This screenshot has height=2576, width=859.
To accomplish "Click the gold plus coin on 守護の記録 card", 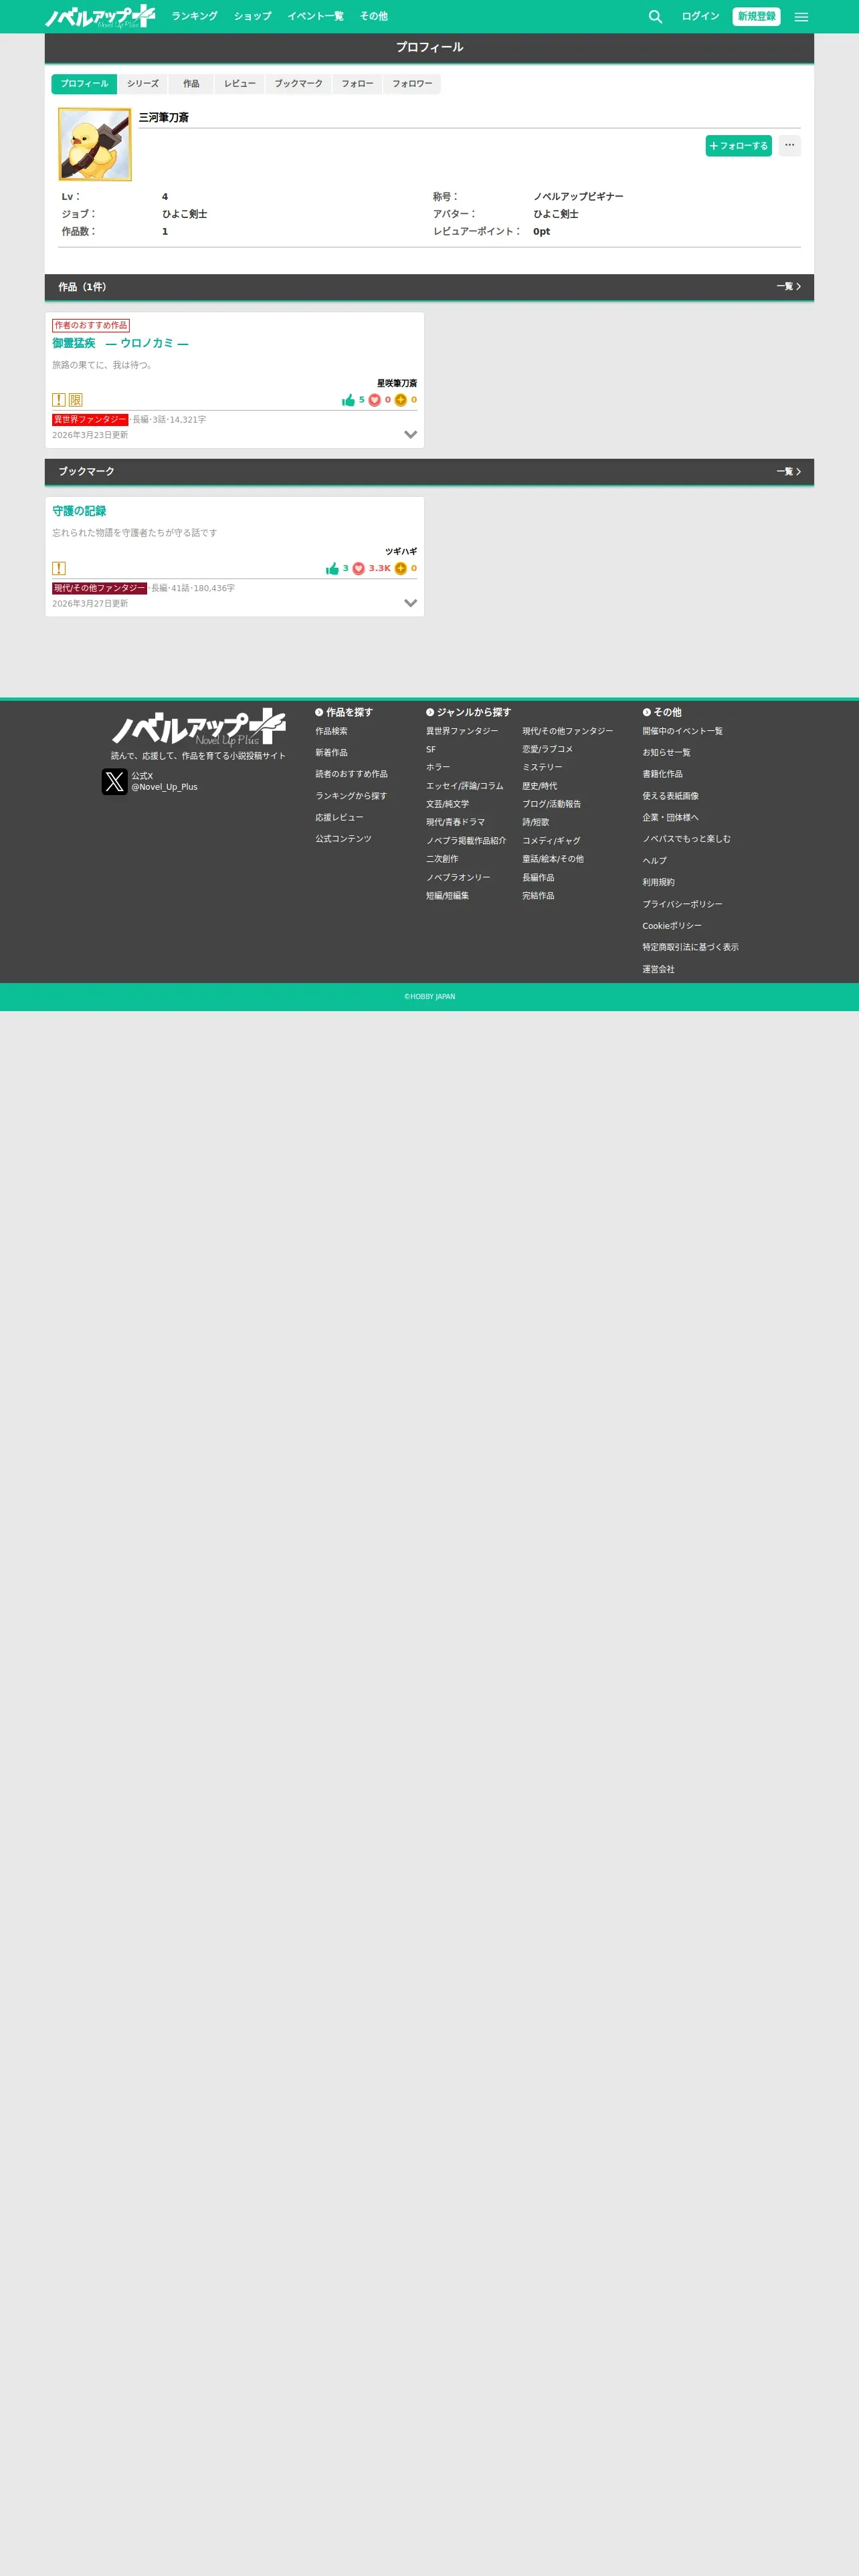I will 400,569.
